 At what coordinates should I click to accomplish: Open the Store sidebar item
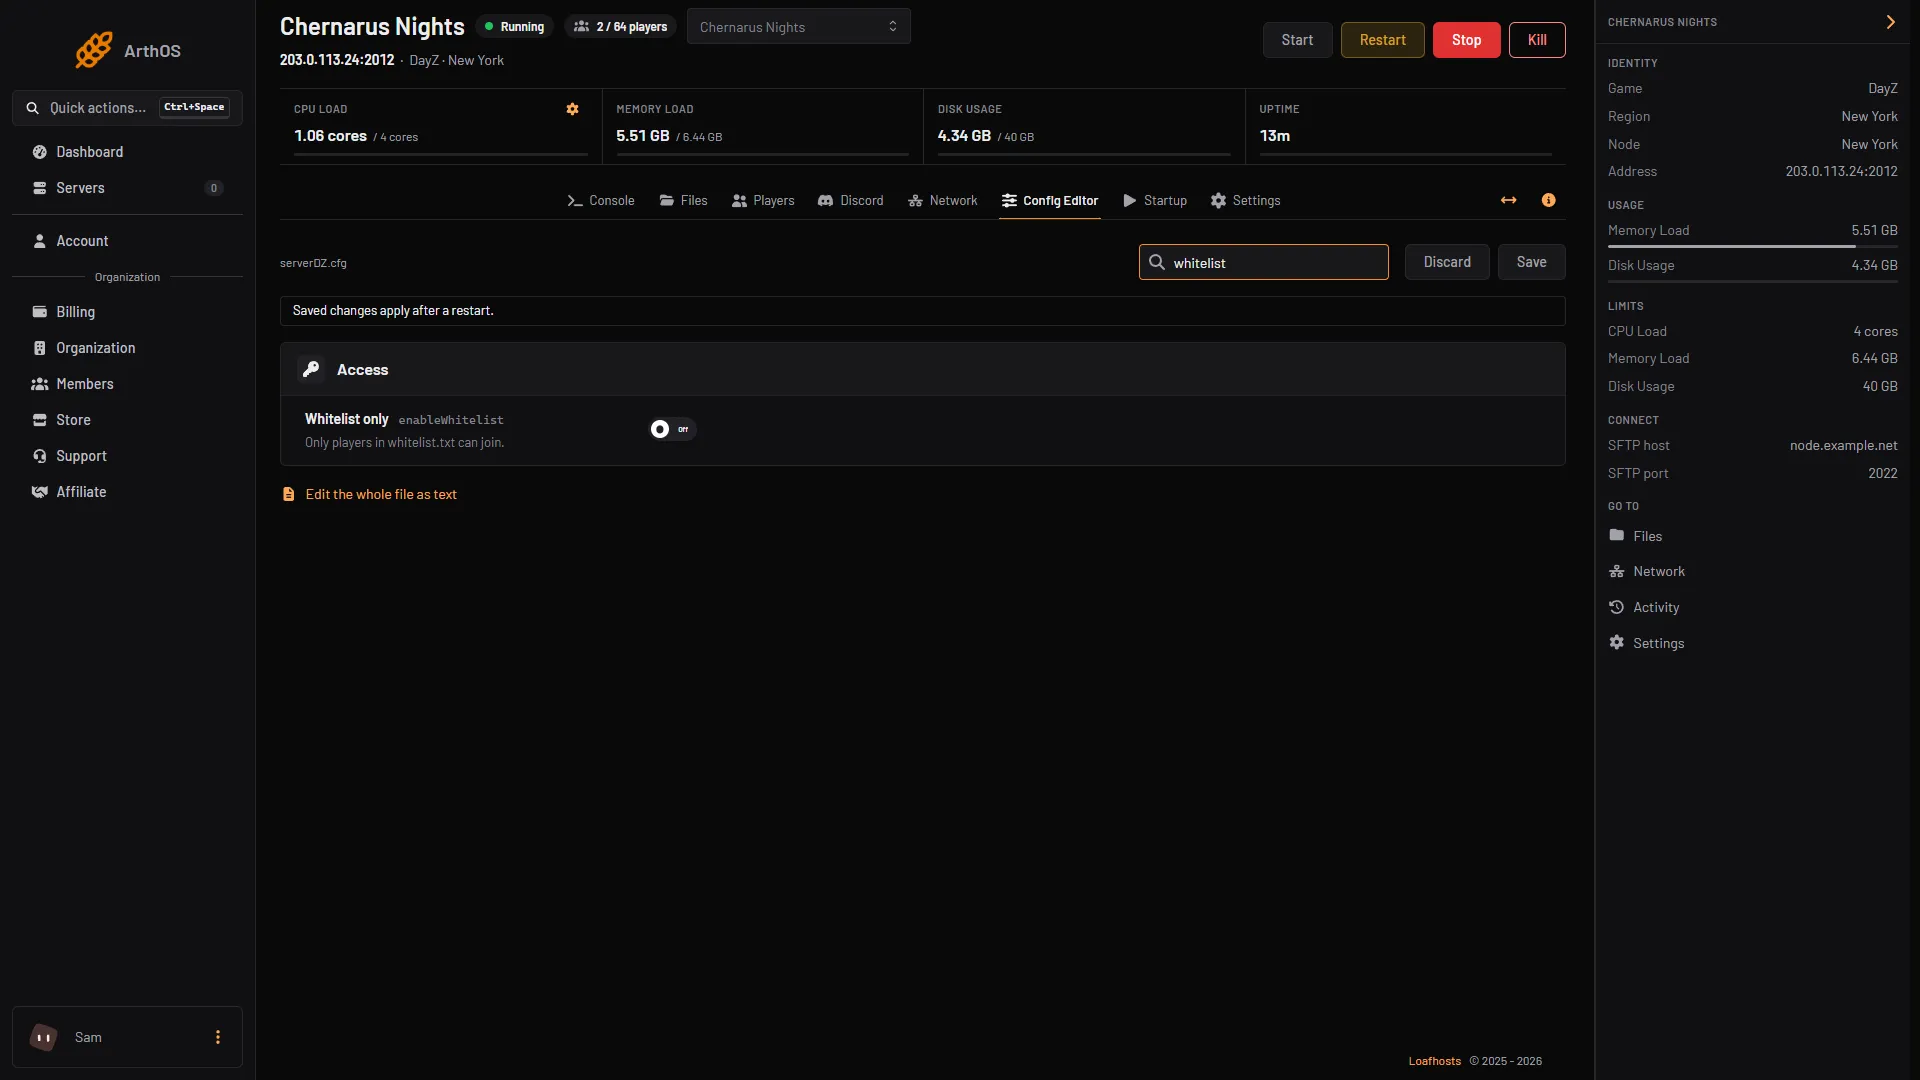click(x=127, y=420)
